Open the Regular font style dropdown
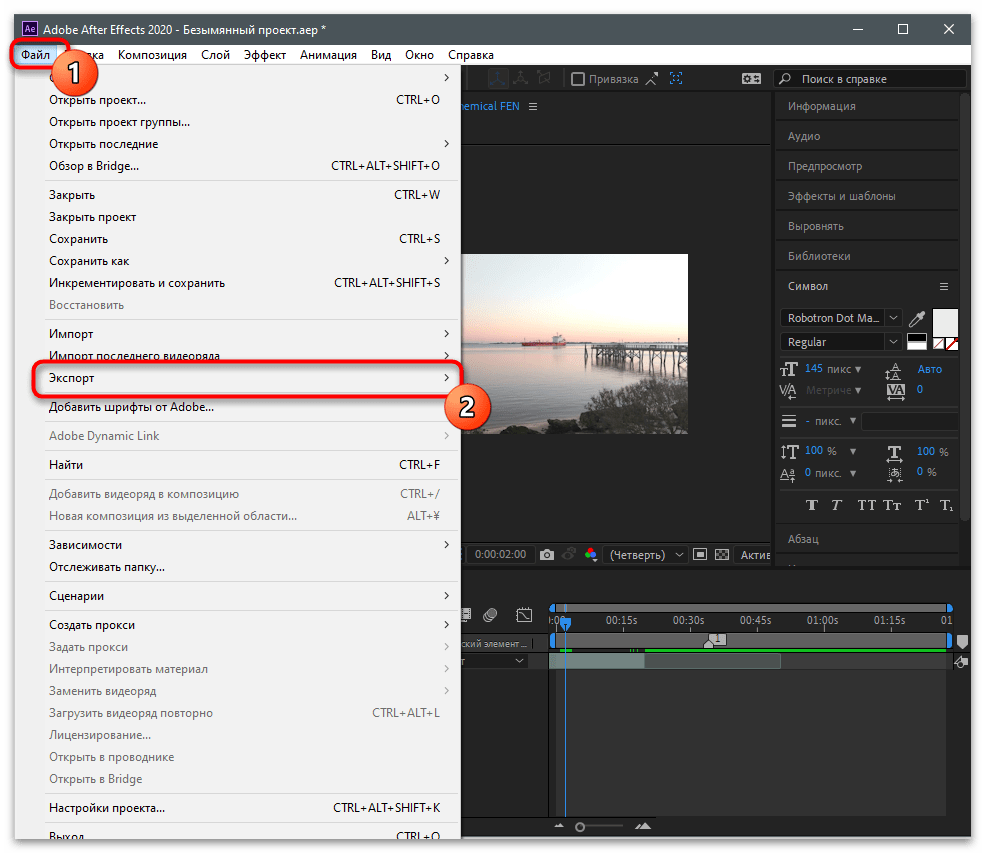The width and height of the screenshot is (985, 853). (x=841, y=342)
